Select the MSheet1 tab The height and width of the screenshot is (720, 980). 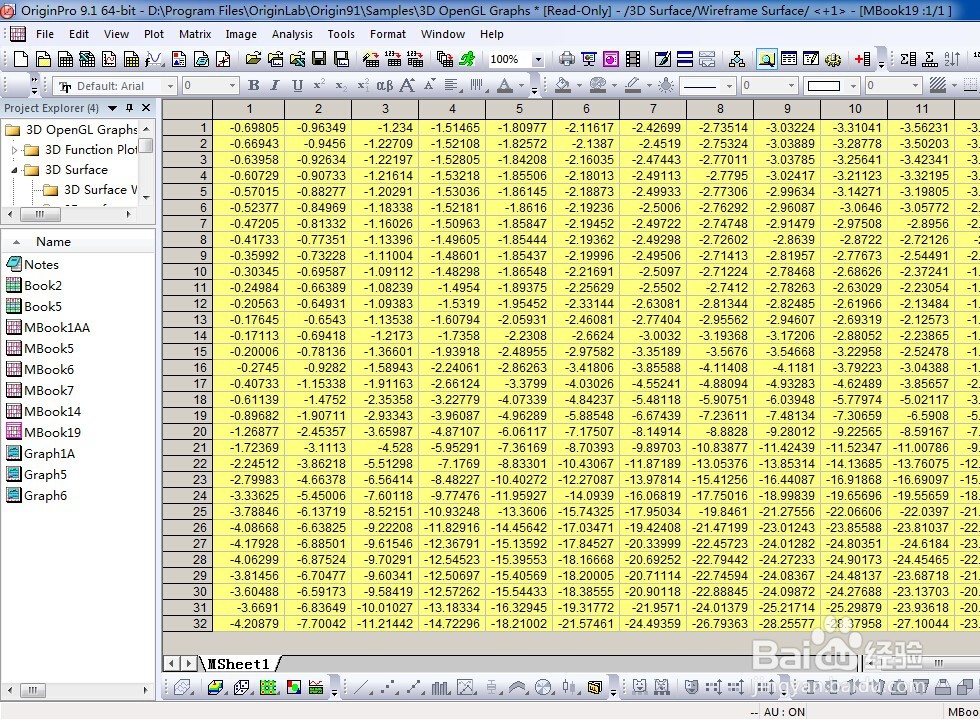pos(239,664)
